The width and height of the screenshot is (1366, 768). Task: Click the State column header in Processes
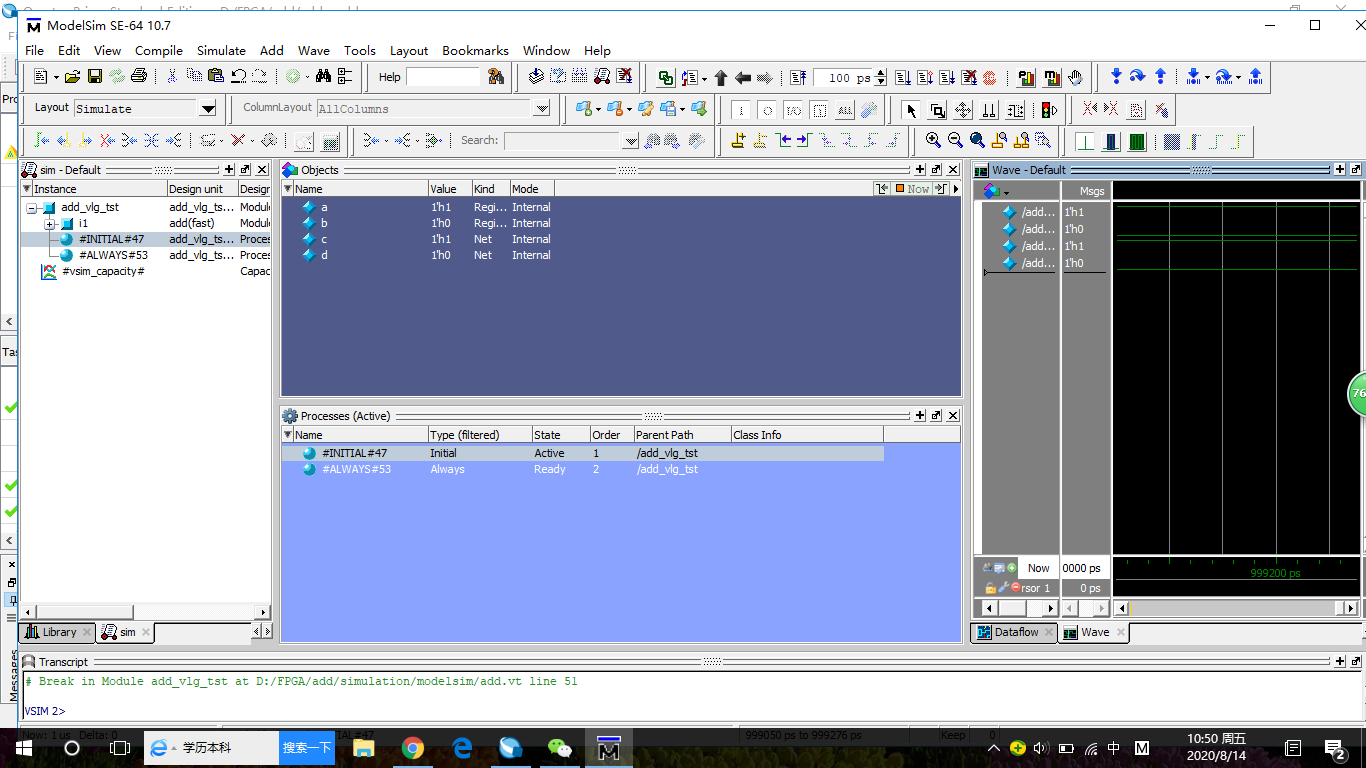[559, 435]
